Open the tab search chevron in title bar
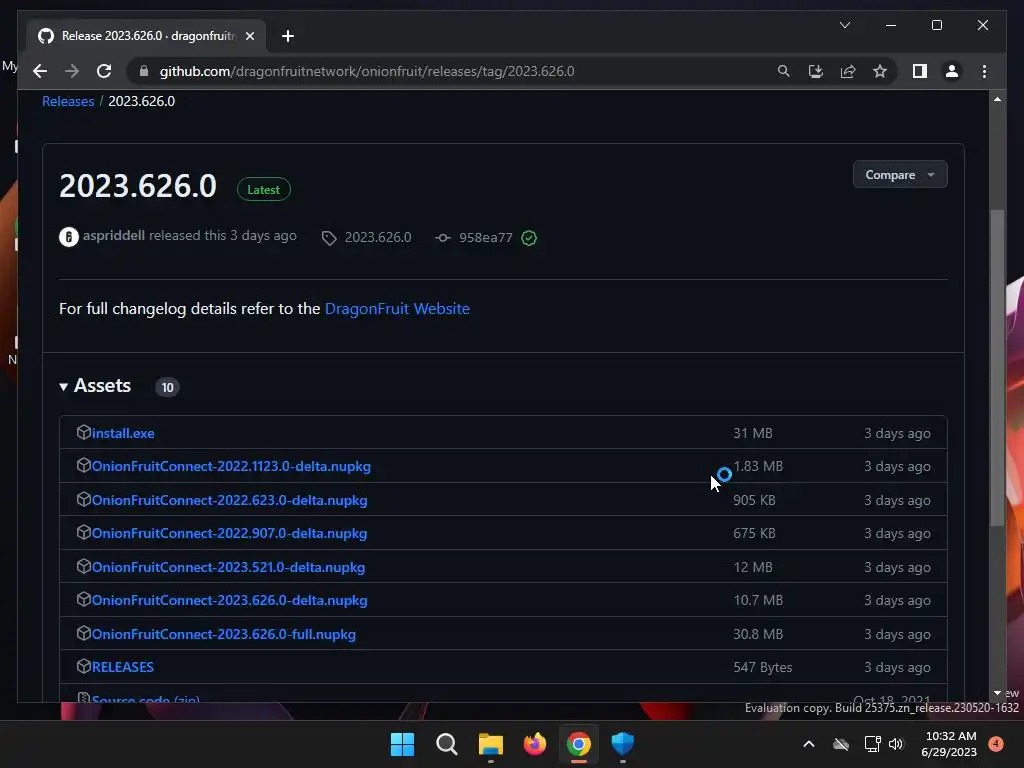Screen dimensions: 1024x768 [x=844, y=25]
